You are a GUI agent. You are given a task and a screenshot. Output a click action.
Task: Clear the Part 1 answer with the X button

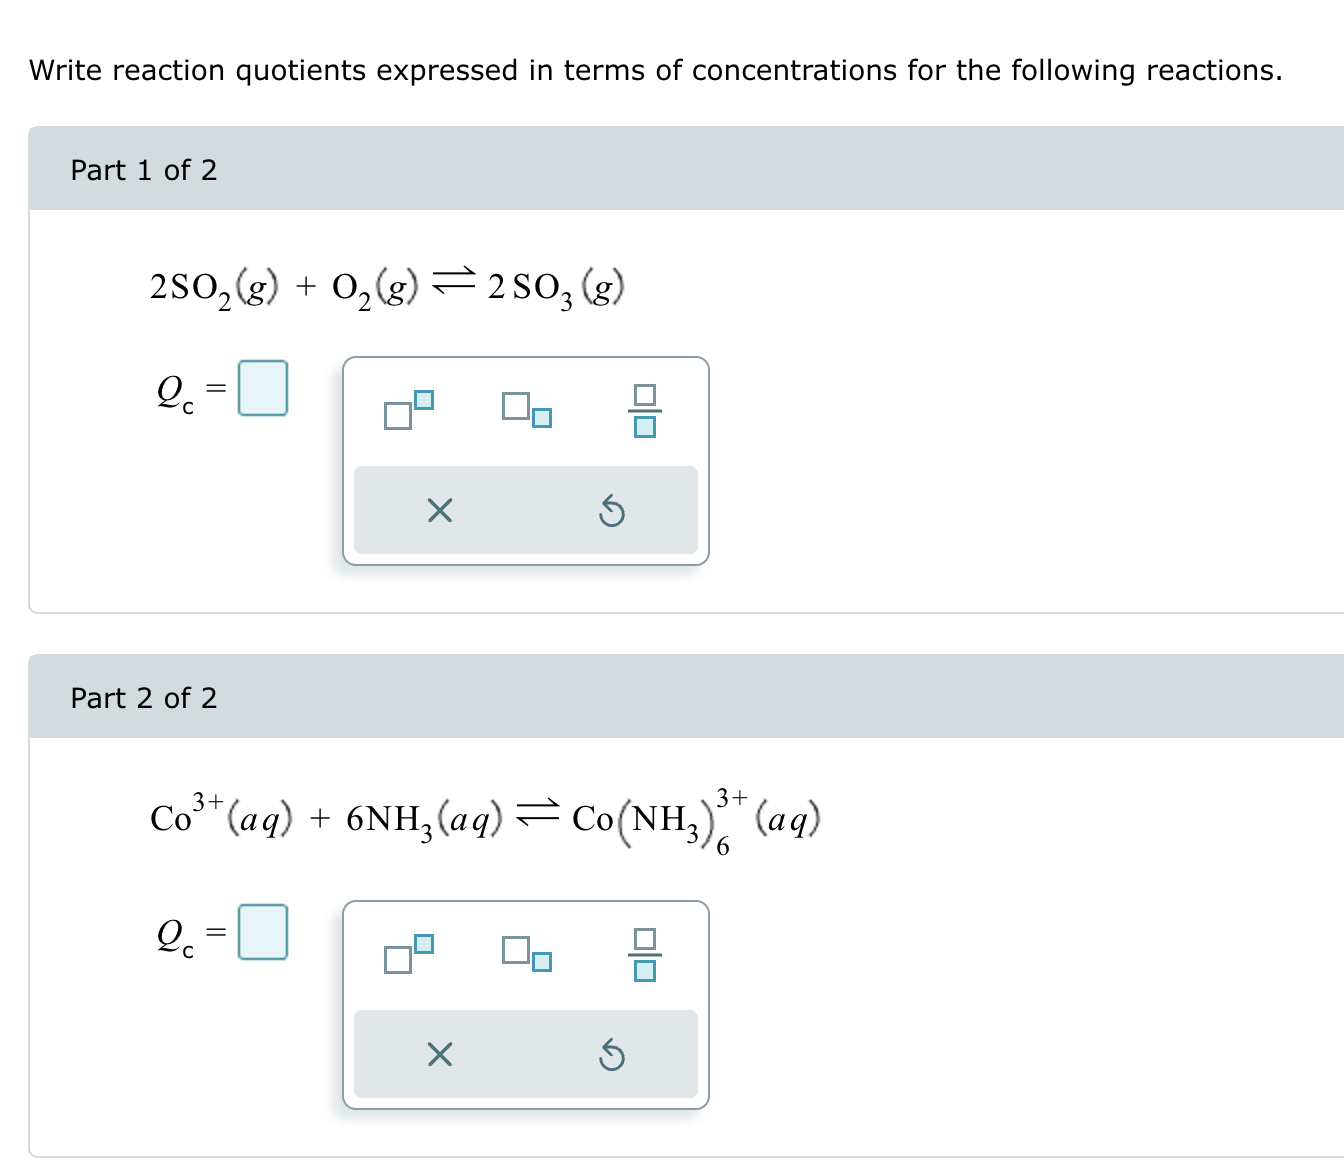click(x=438, y=511)
